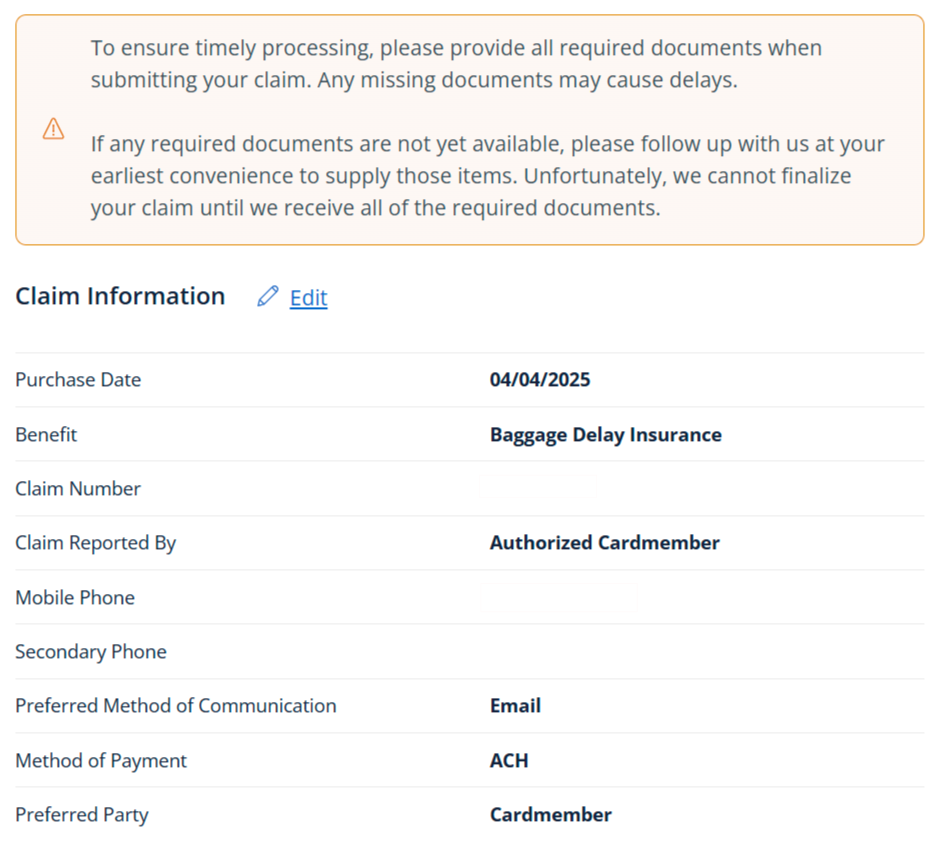
Task: Click the Preferred Method of Communication label
Action: point(176,706)
